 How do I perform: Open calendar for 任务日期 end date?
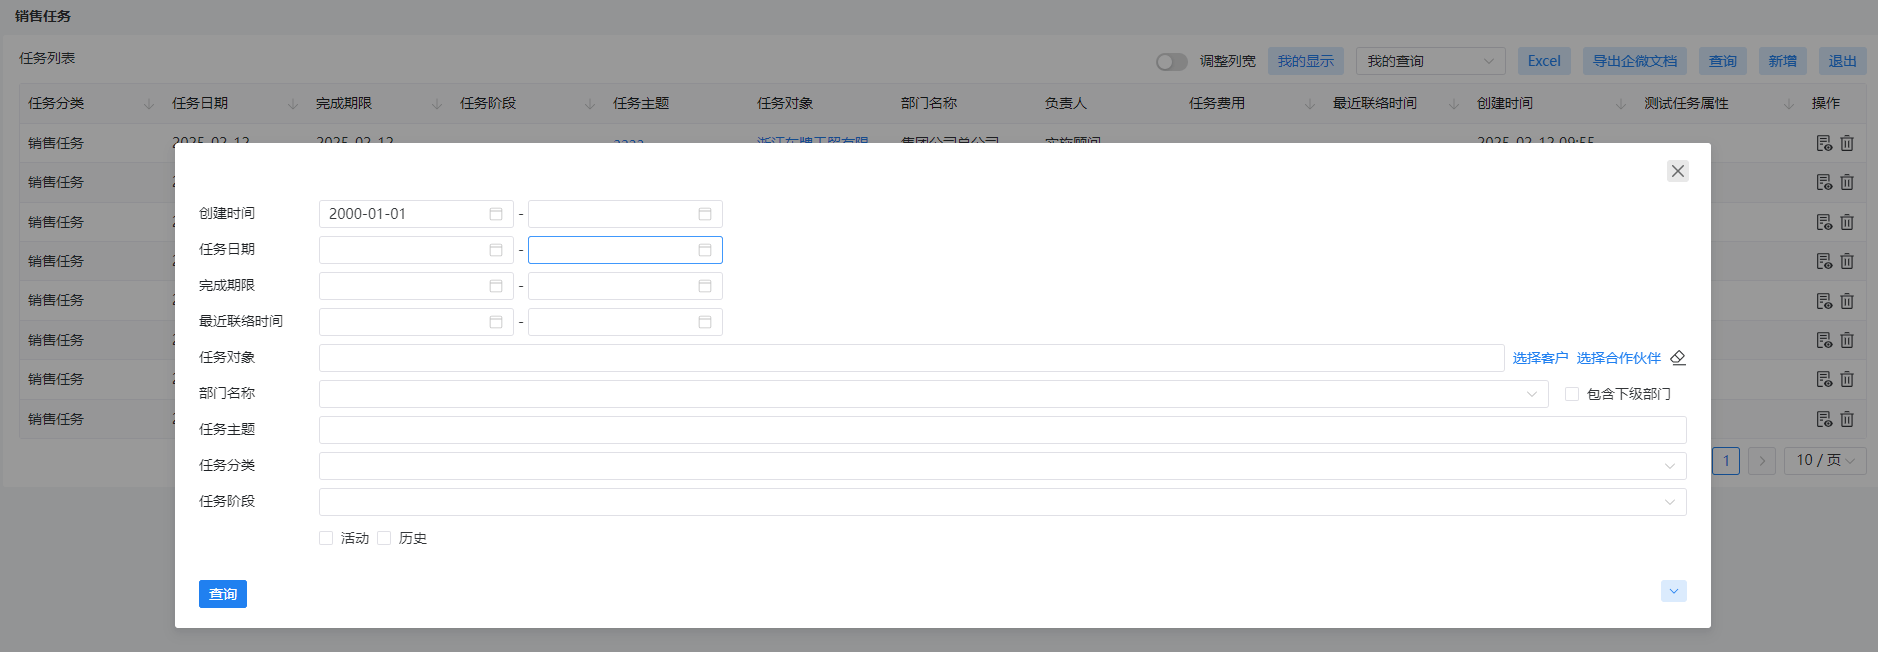tap(705, 250)
